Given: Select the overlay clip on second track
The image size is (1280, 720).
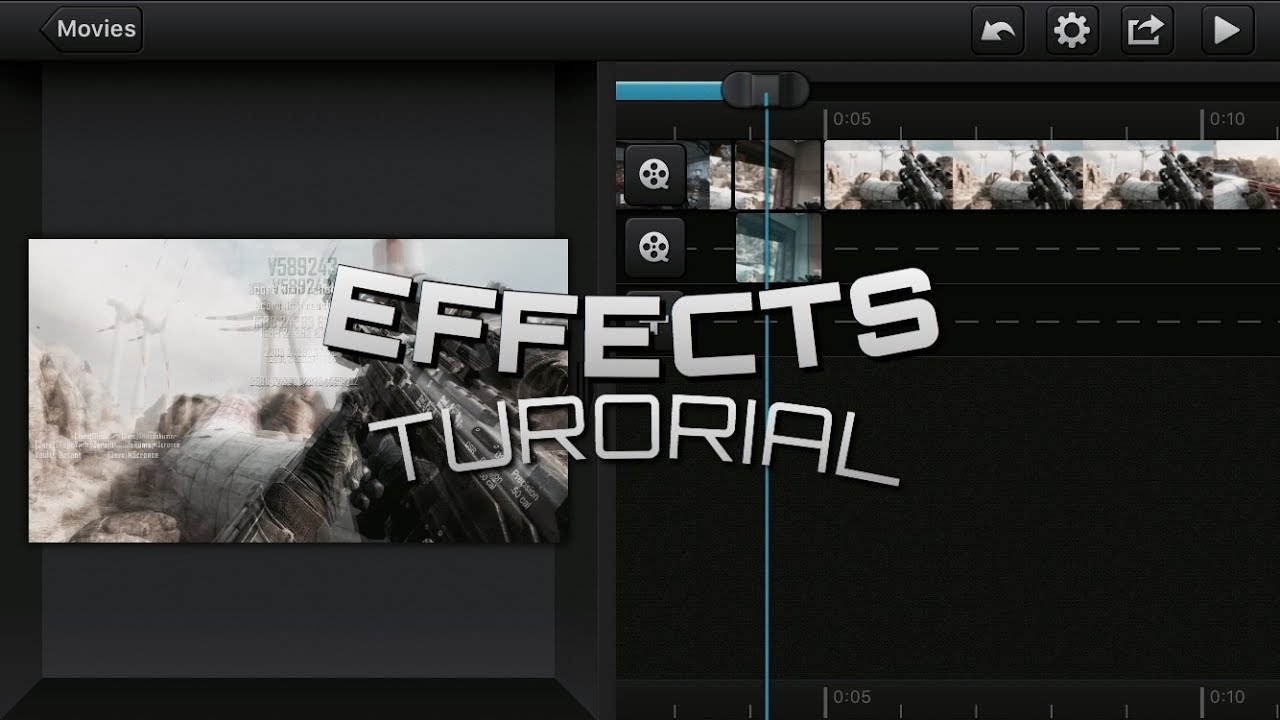Looking at the screenshot, I should click(778, 247).
